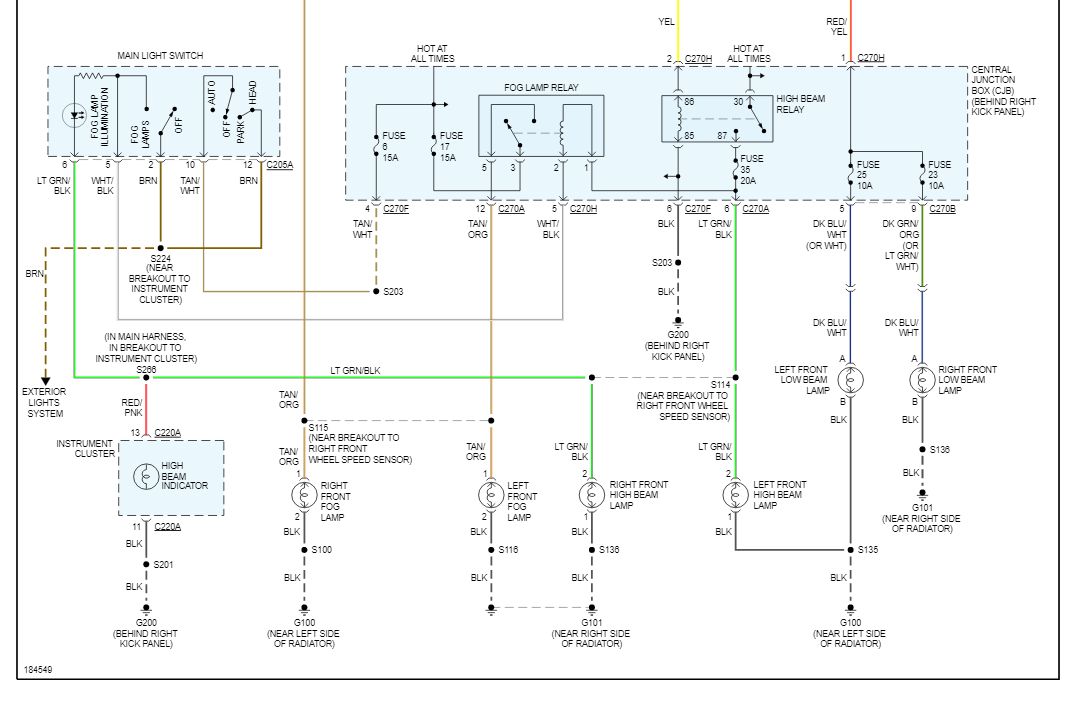Select the Right Front Fog Lamp symbol
1089x717 pixels.
(x=304, y=495)
